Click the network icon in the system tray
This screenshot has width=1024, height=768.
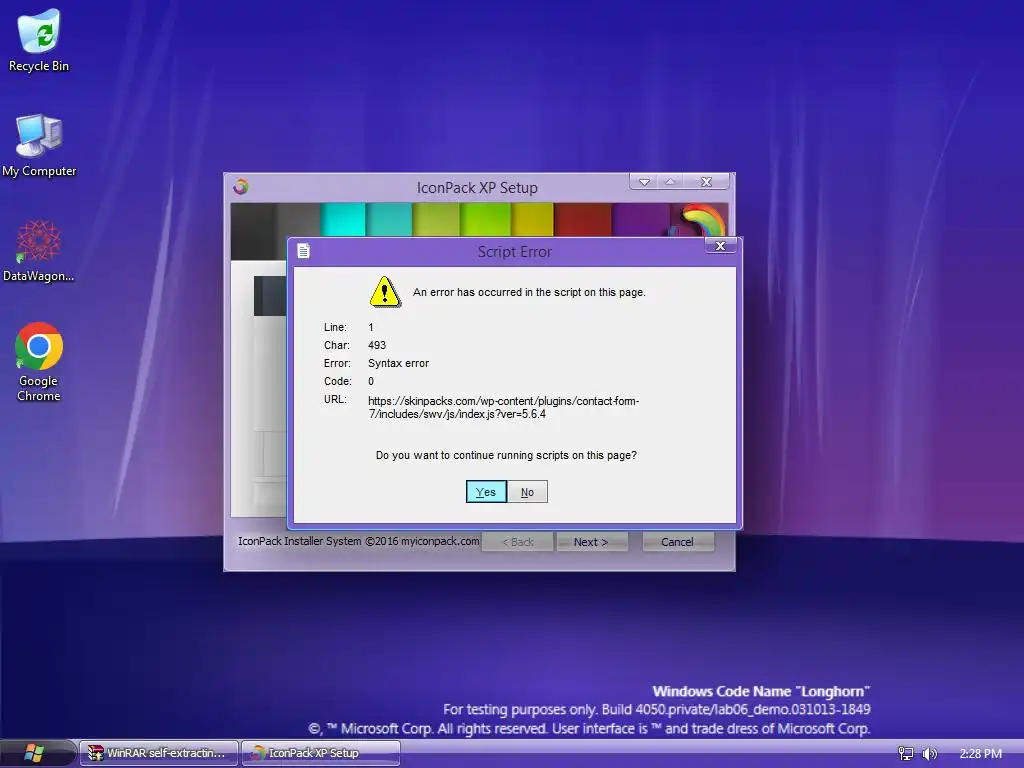(x=906, y=754)
